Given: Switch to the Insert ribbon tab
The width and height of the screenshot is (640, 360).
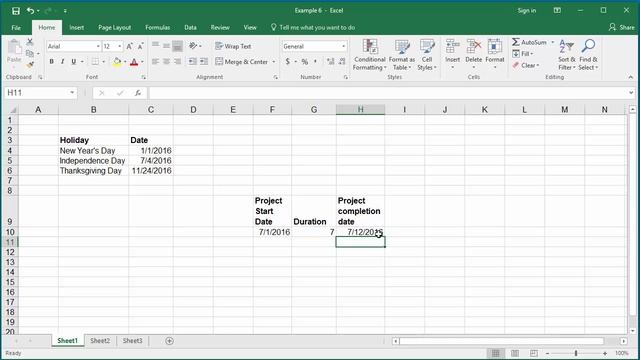Looking at the screenshot, I should coord(76,28).
